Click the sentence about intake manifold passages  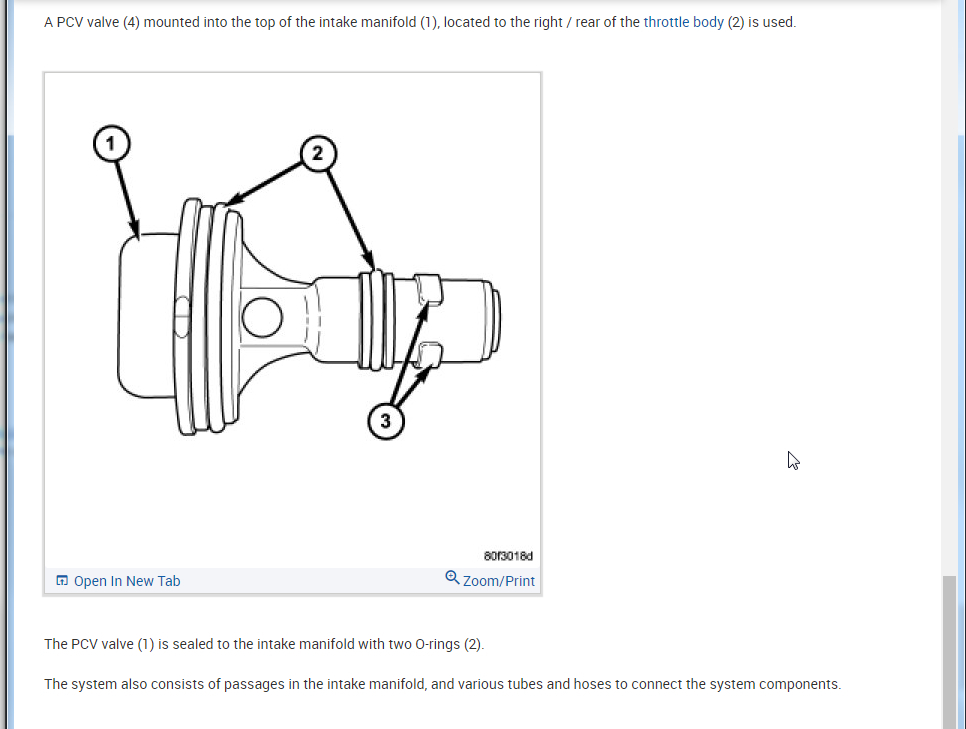[442, 684]
